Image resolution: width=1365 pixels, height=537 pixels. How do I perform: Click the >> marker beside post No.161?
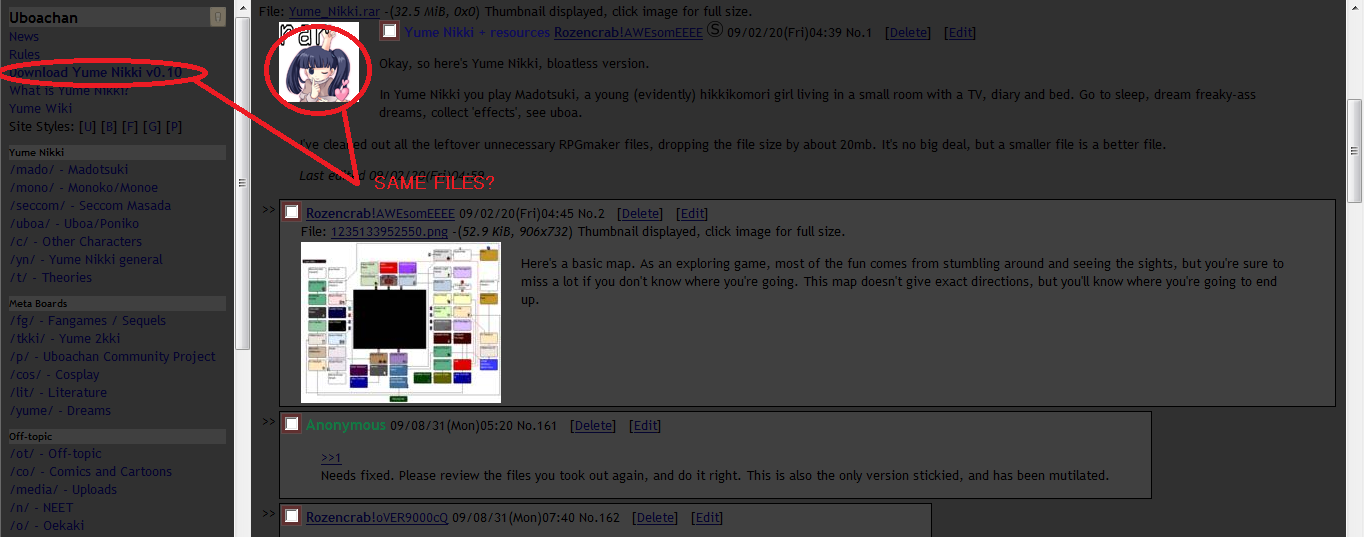pyautogui.click(x=269, y=422)
